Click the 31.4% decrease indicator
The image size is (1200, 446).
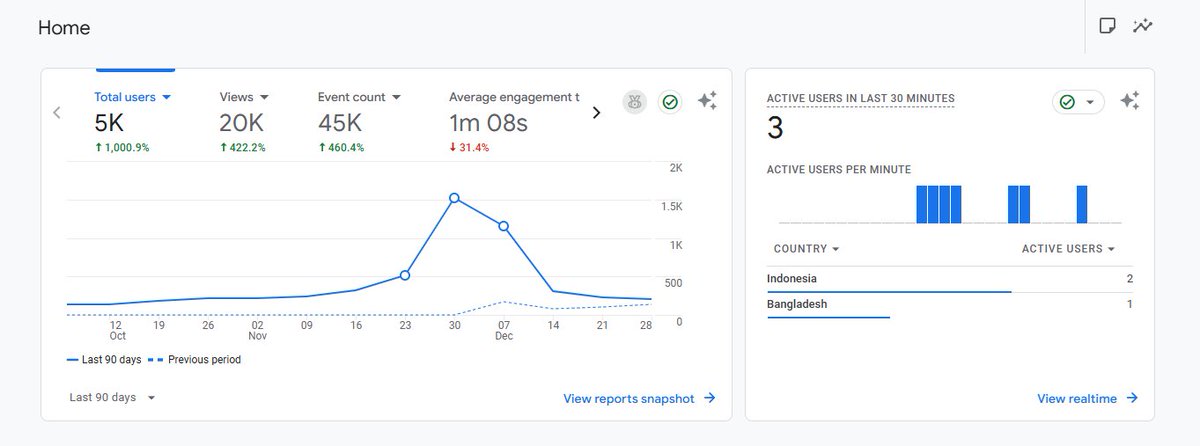tap(469, 148)
